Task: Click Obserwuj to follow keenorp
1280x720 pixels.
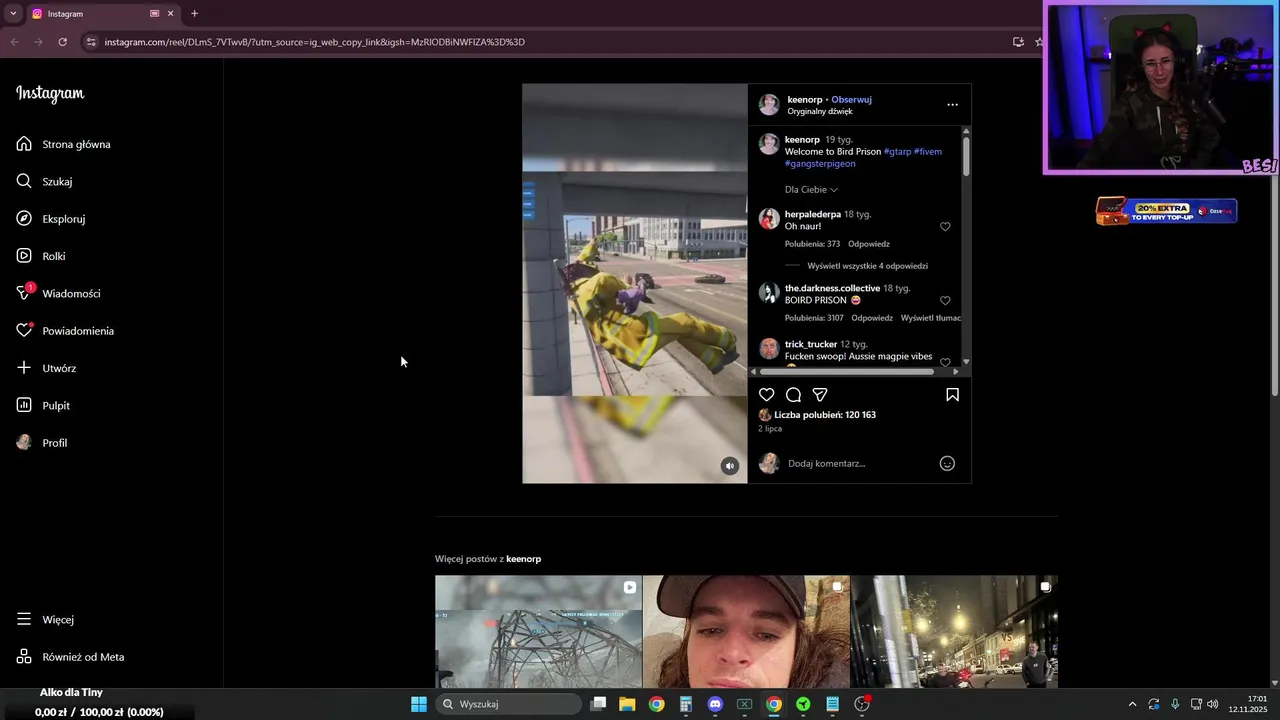Action: (851, 100)
